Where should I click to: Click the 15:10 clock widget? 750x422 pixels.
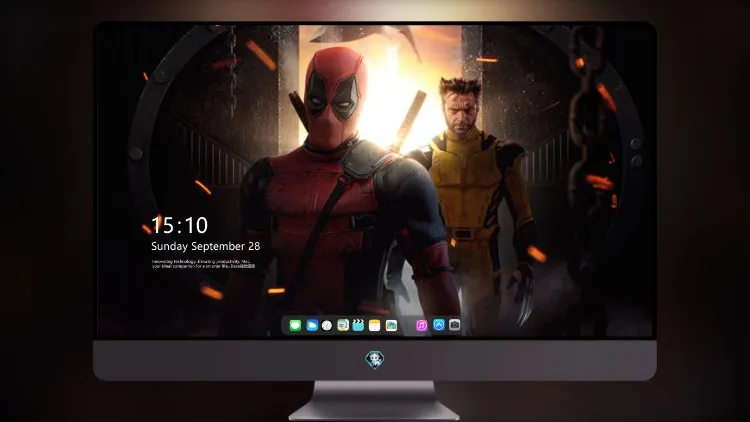pyautogui.click(x=179, y=225)
